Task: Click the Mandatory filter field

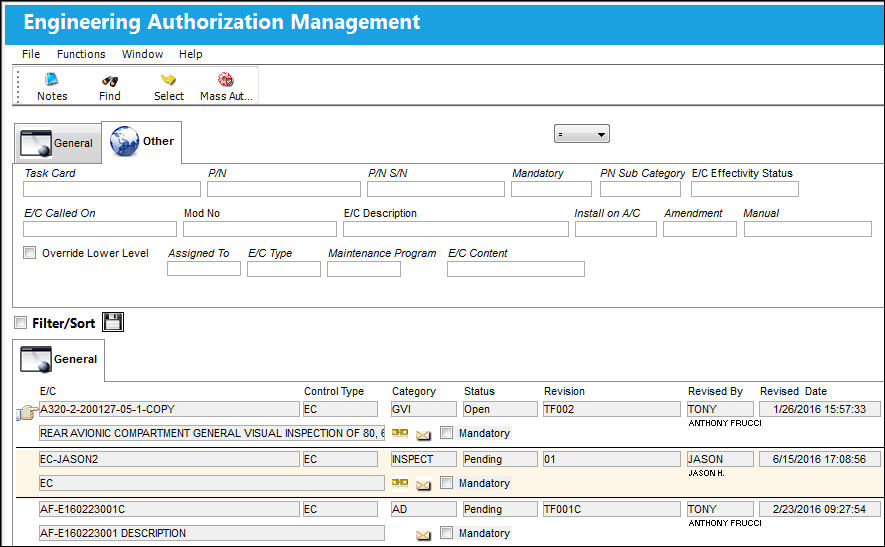Action: (x=551, y=189)
